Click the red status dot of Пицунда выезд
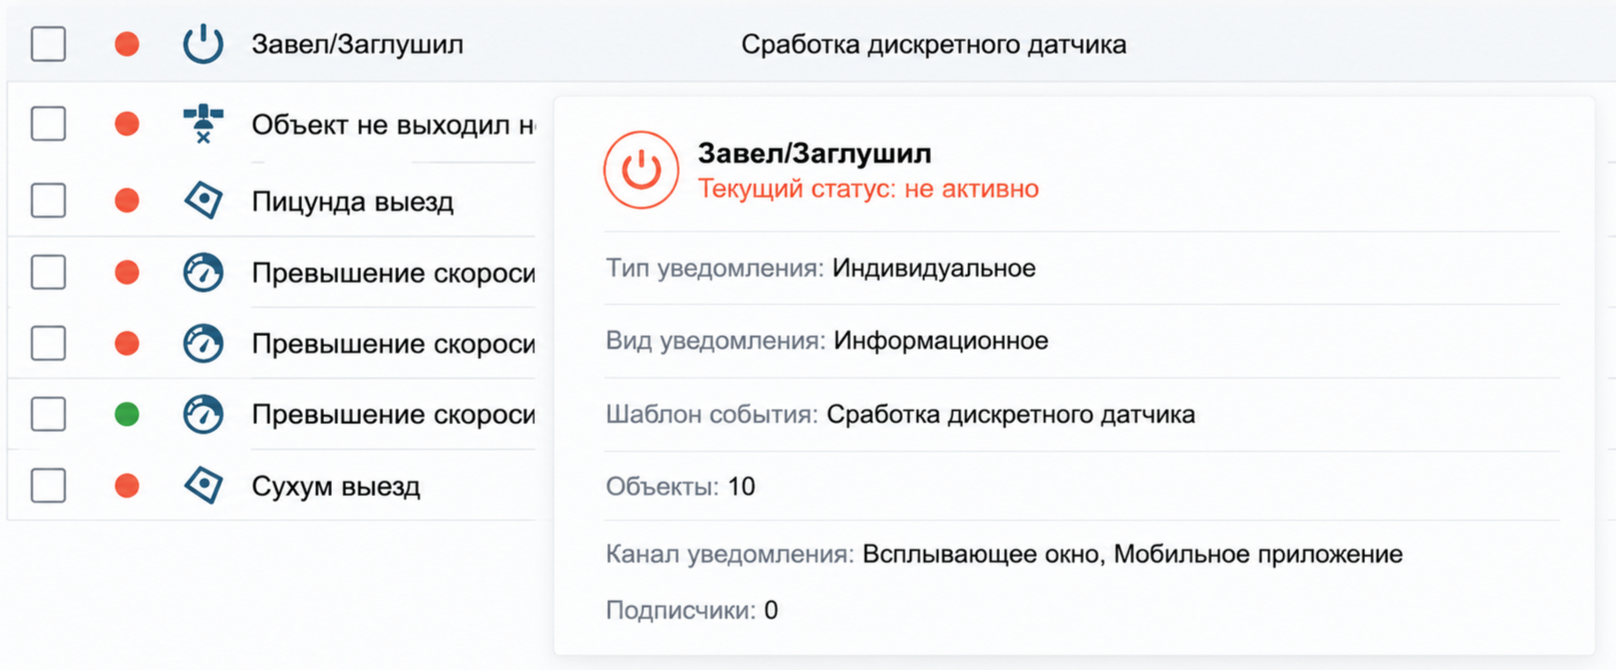The width and height of the screenshot is (1616, 670). tap(127, 201)
